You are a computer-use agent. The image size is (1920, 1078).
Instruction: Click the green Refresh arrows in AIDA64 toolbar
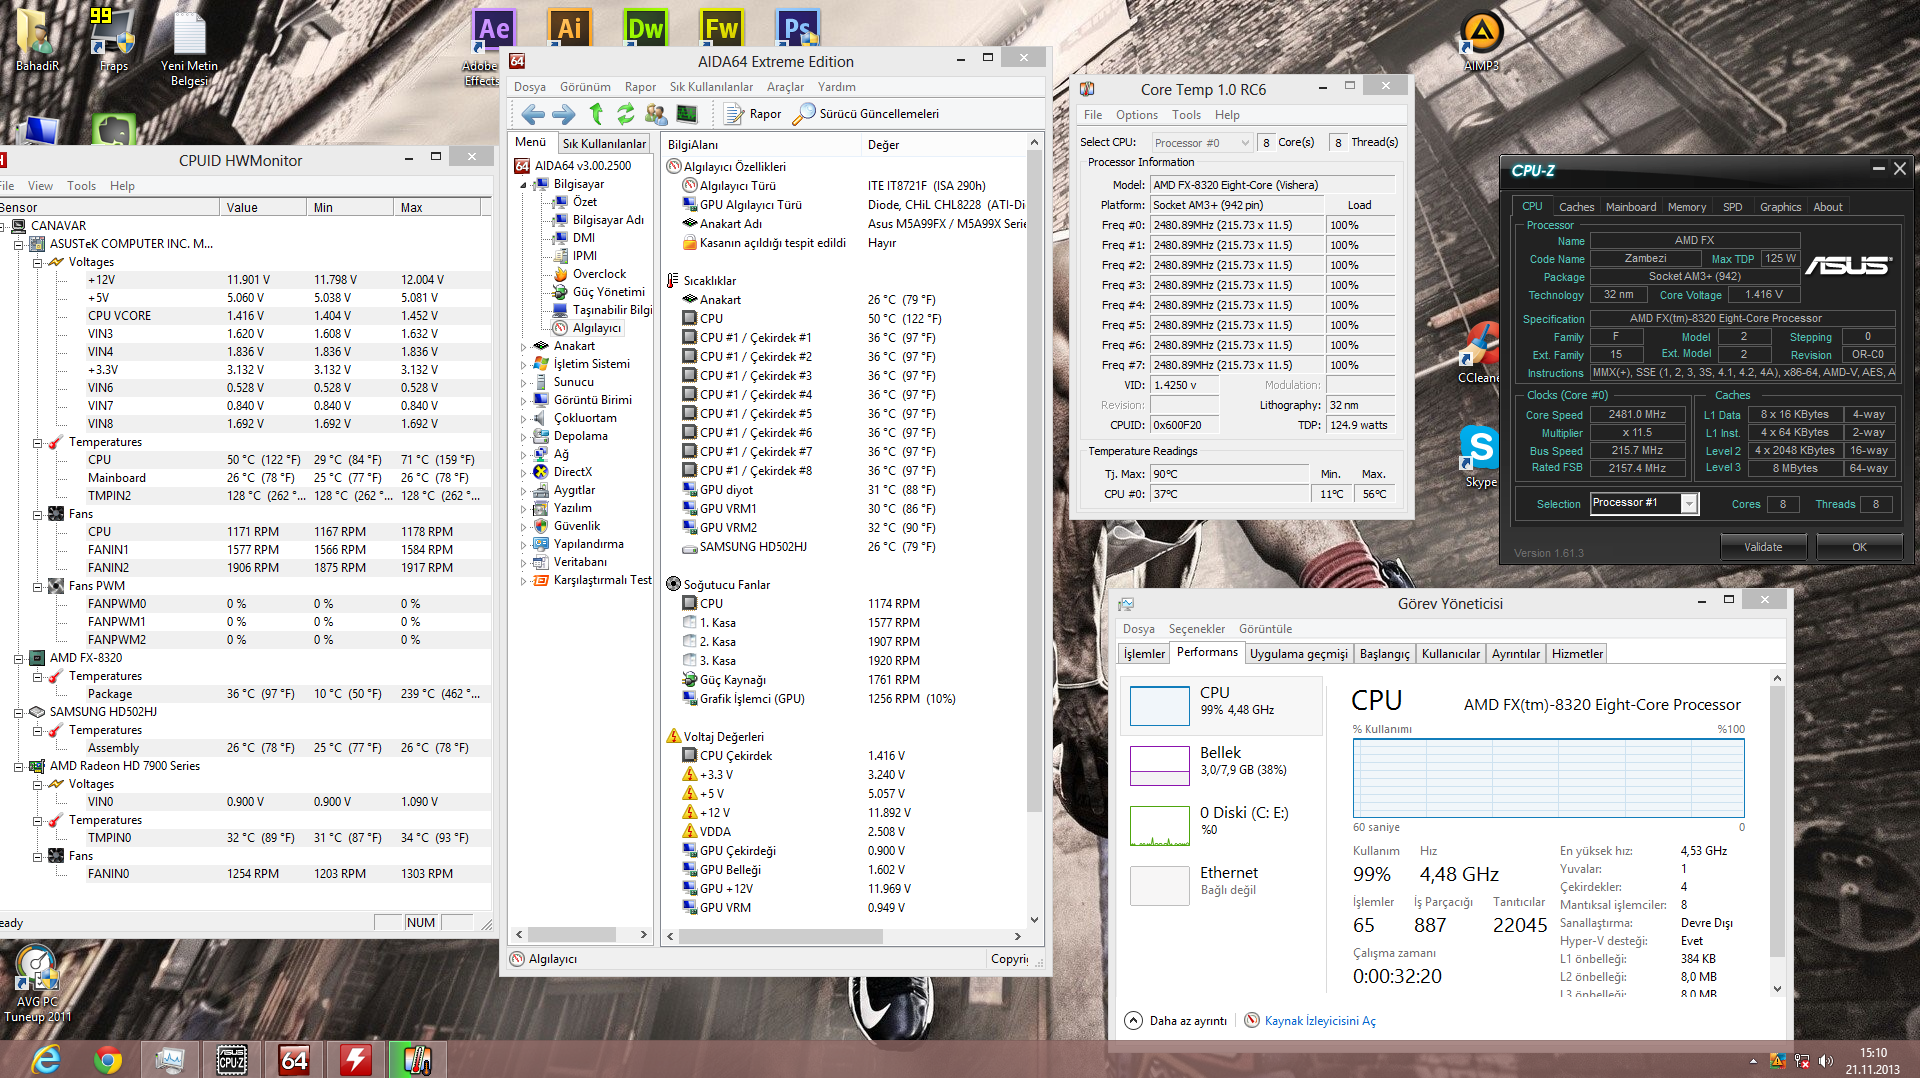(626, 114)
